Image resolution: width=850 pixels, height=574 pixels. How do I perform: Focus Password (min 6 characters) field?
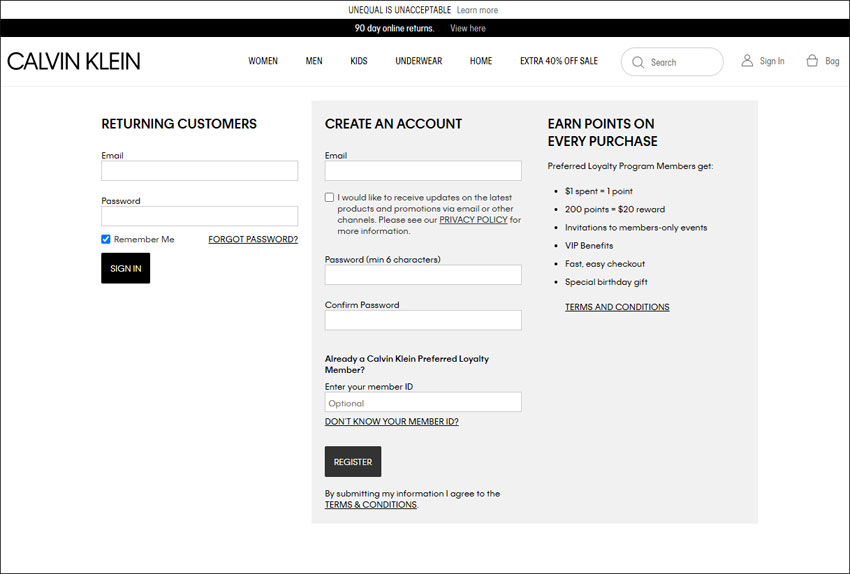pos(423,275)
